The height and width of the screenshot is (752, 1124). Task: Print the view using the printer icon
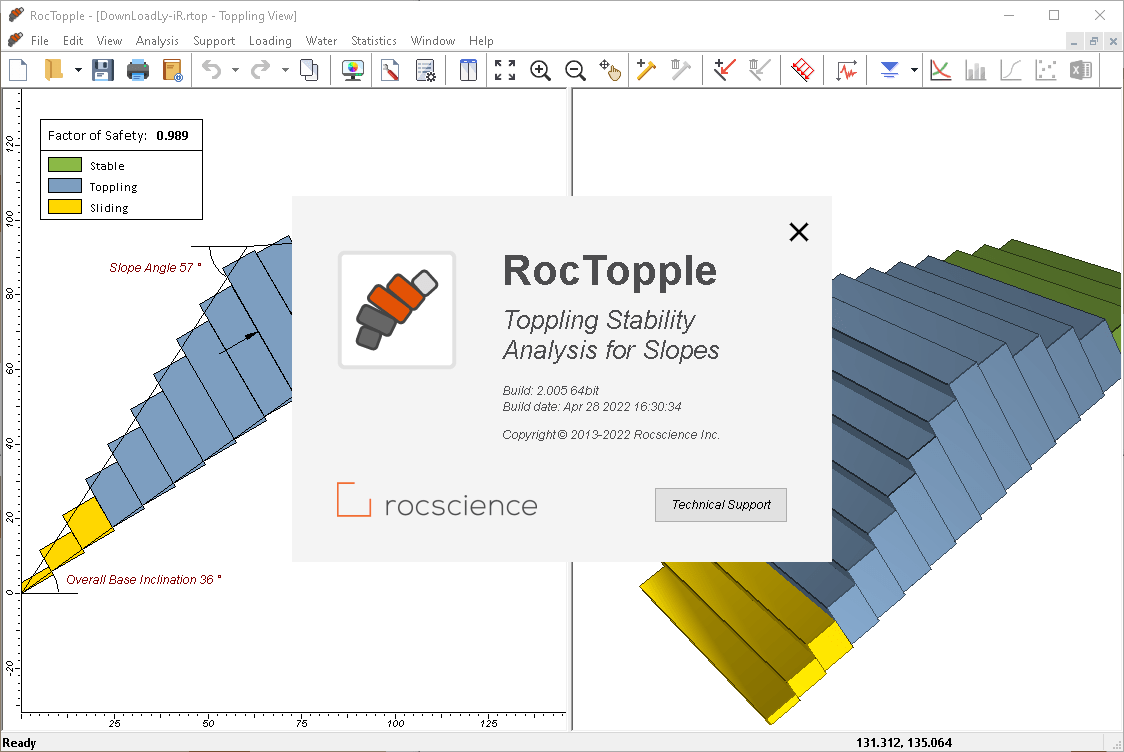click(138, 70)
